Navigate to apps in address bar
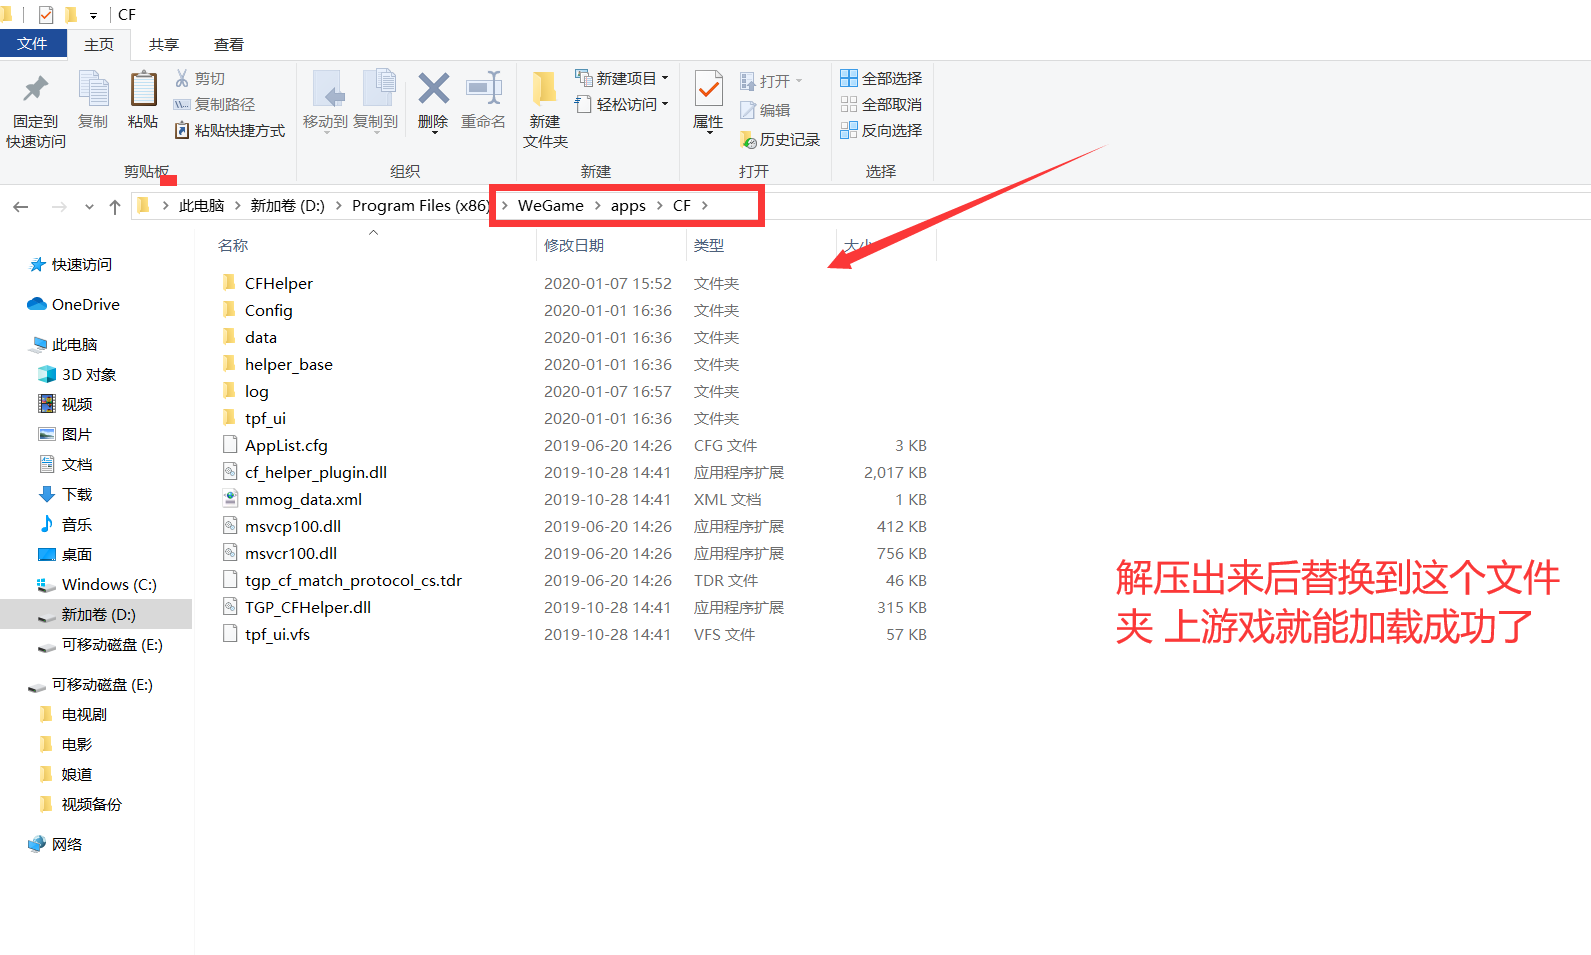 point(628,206)
